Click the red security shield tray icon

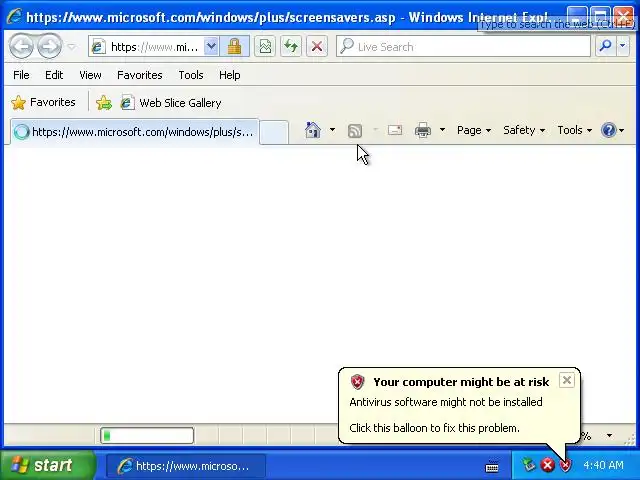point(566,465)
